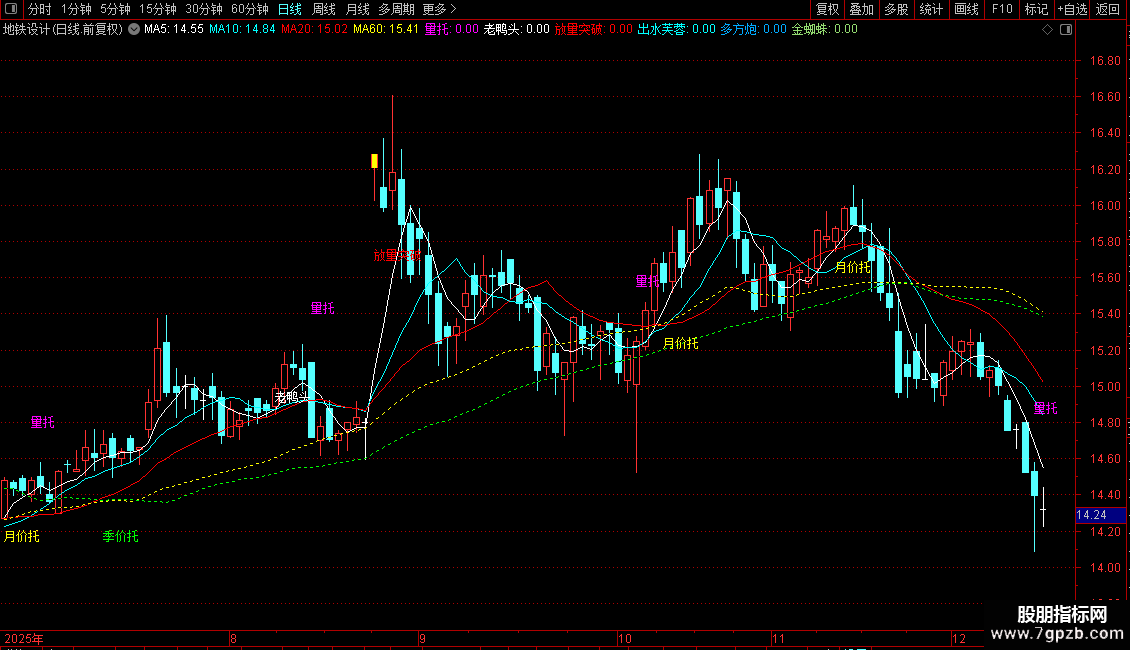Click month 10 on the time axis

click(624, 638)
